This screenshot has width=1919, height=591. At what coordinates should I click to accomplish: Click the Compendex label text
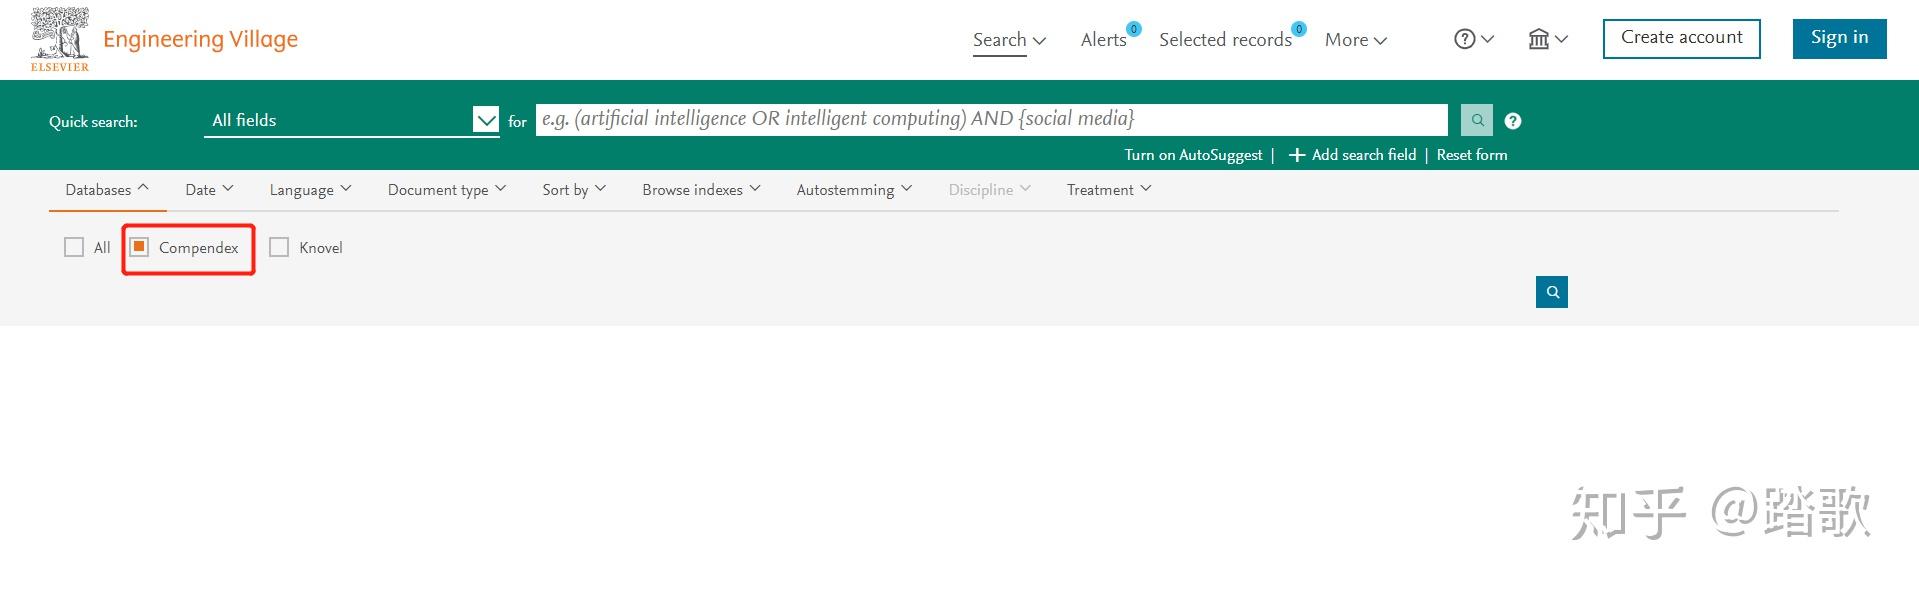coord(198,248)
